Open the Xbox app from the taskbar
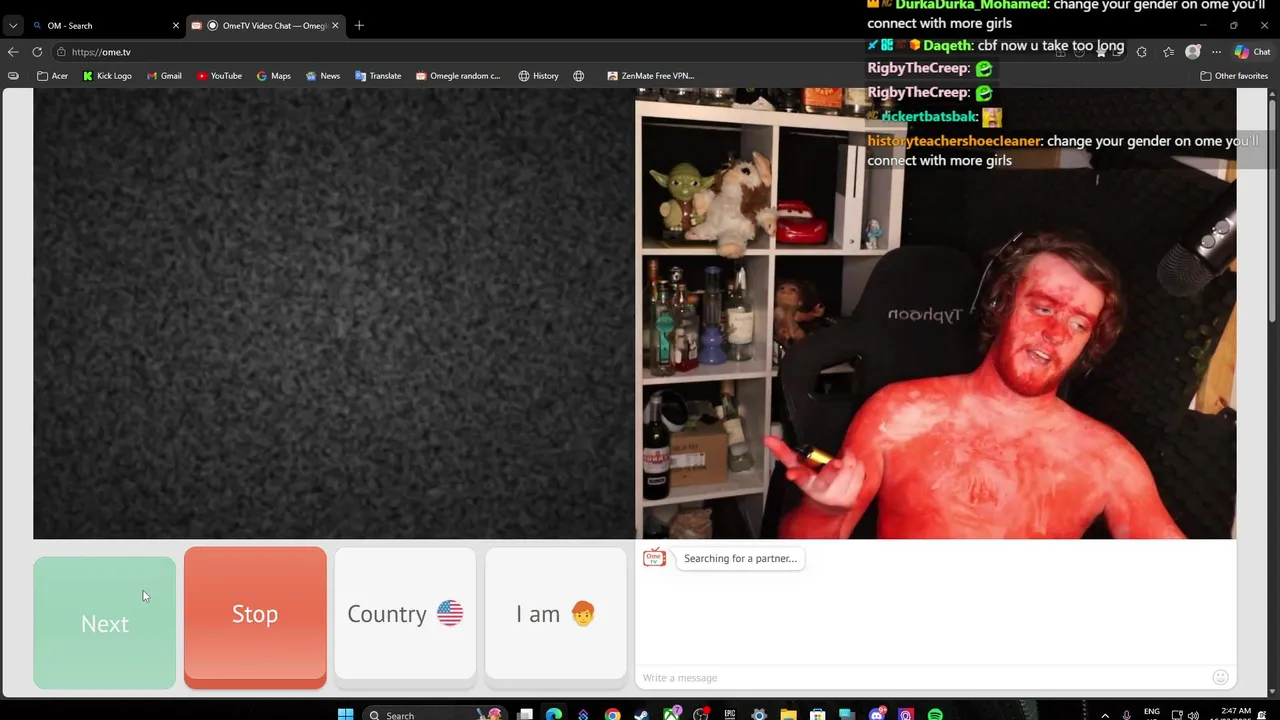This screenshot has height=720, width=1280. click(671, 714)
